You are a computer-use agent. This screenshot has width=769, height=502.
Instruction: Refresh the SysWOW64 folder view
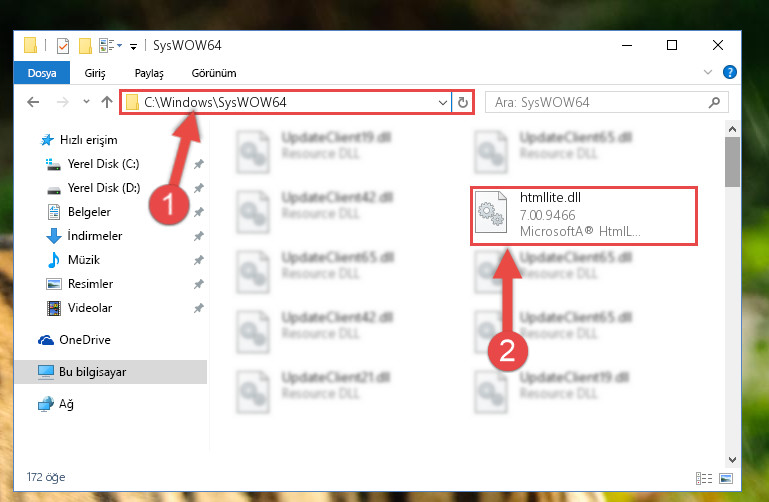(462, 102)
